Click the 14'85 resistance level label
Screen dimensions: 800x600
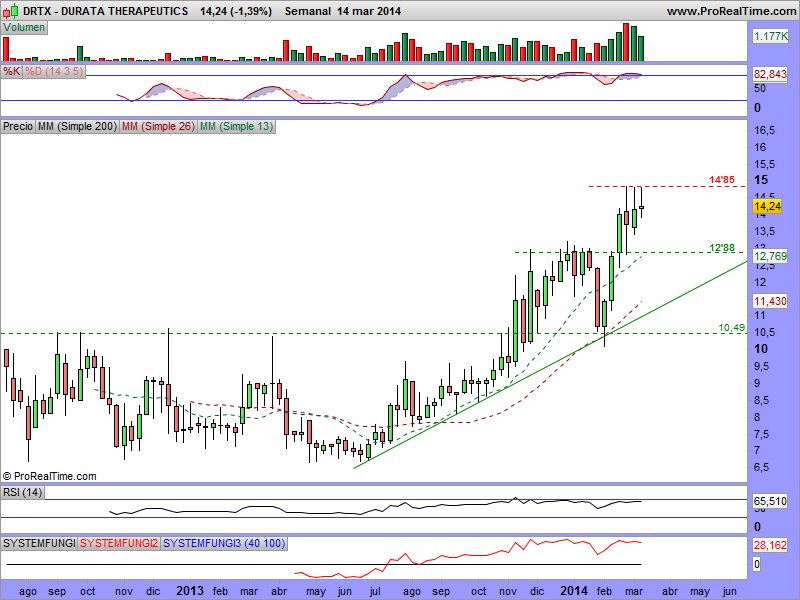722,180
